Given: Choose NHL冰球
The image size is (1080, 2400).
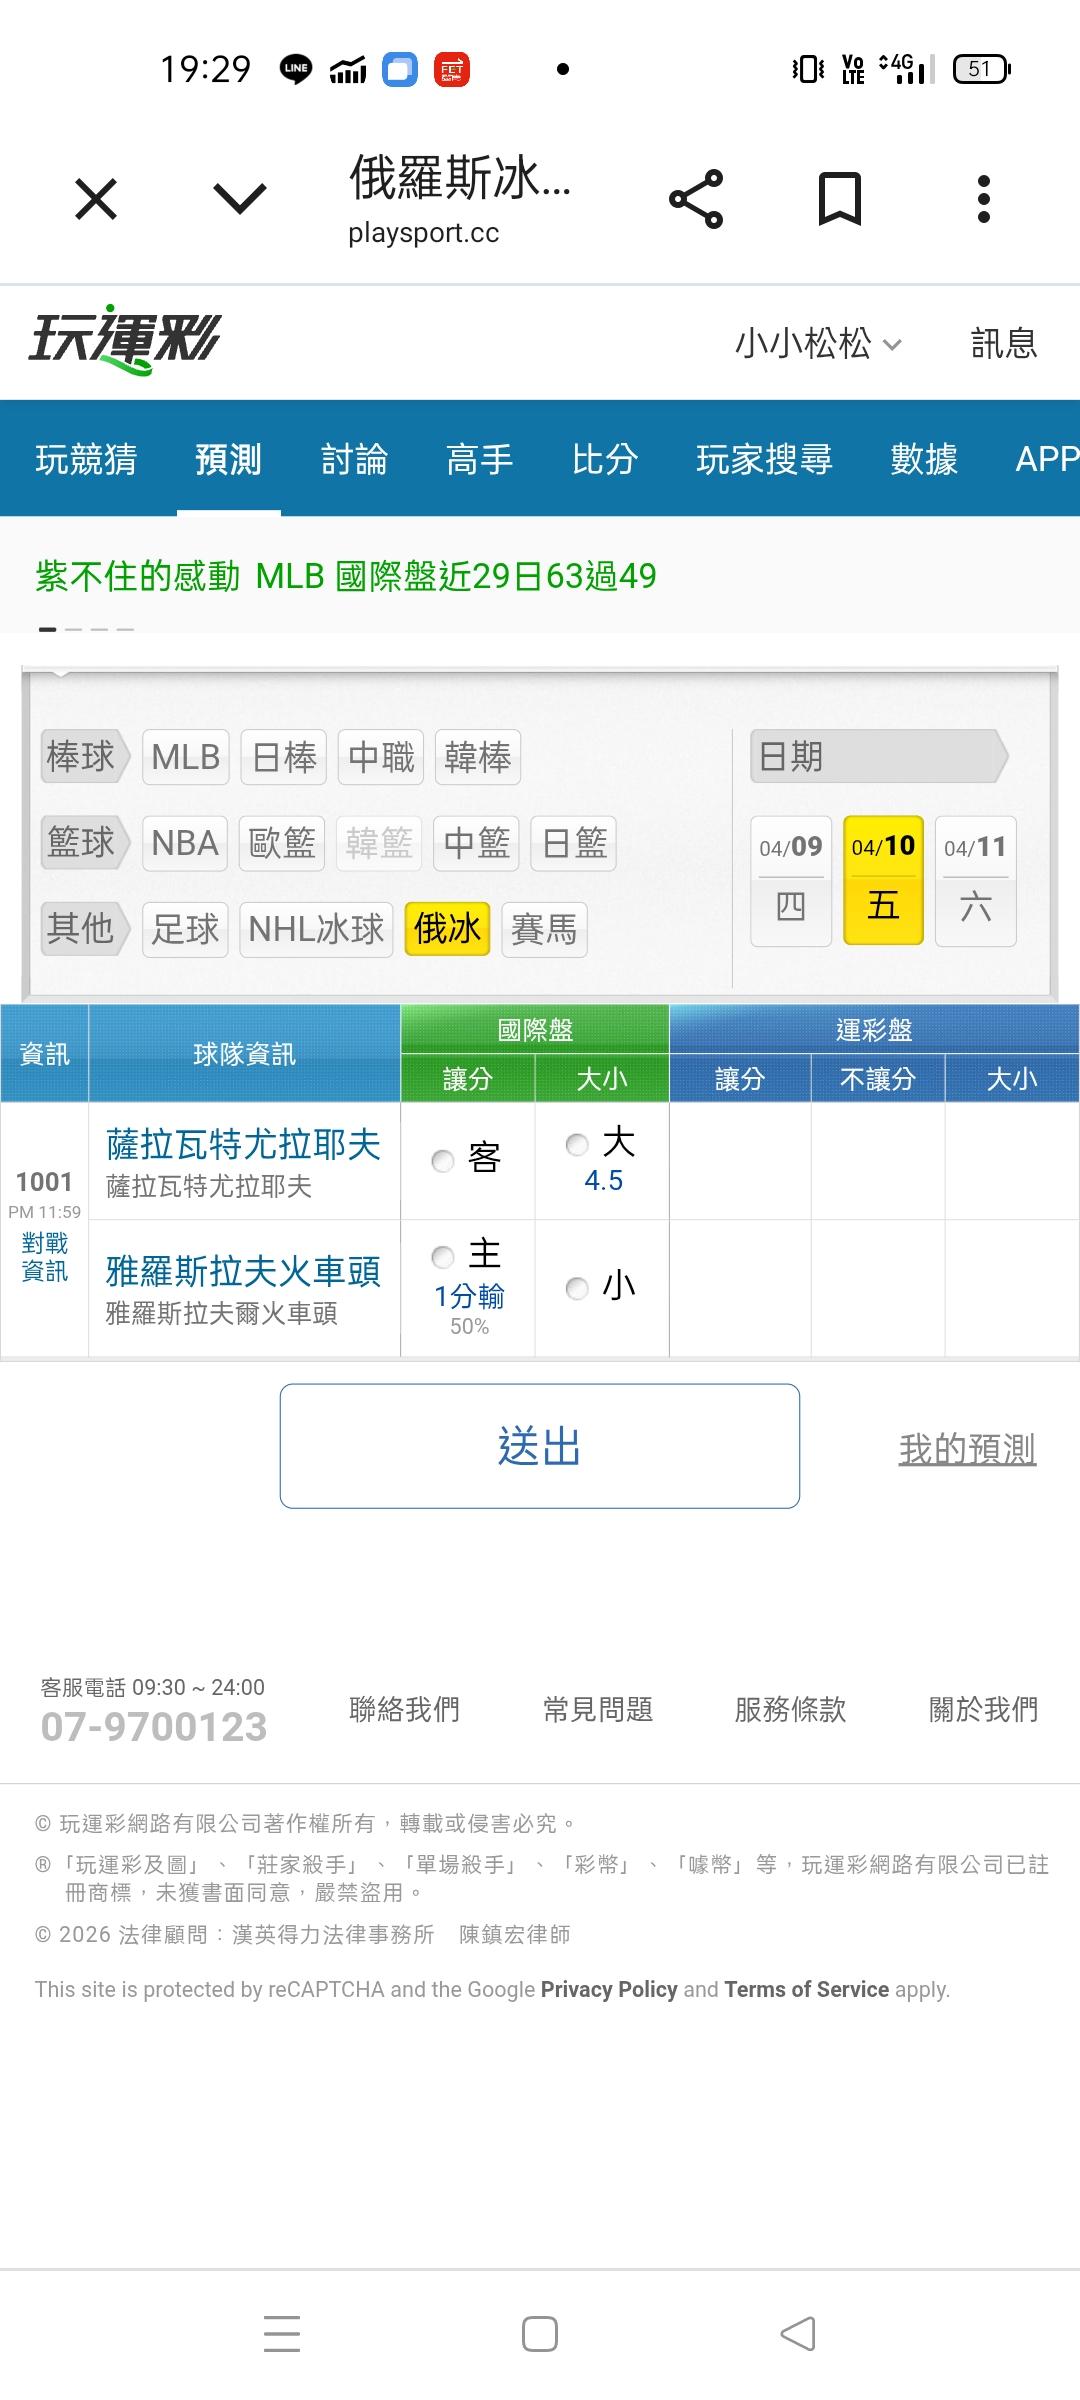Looking at the screenshot, I should tap(316, 929).
